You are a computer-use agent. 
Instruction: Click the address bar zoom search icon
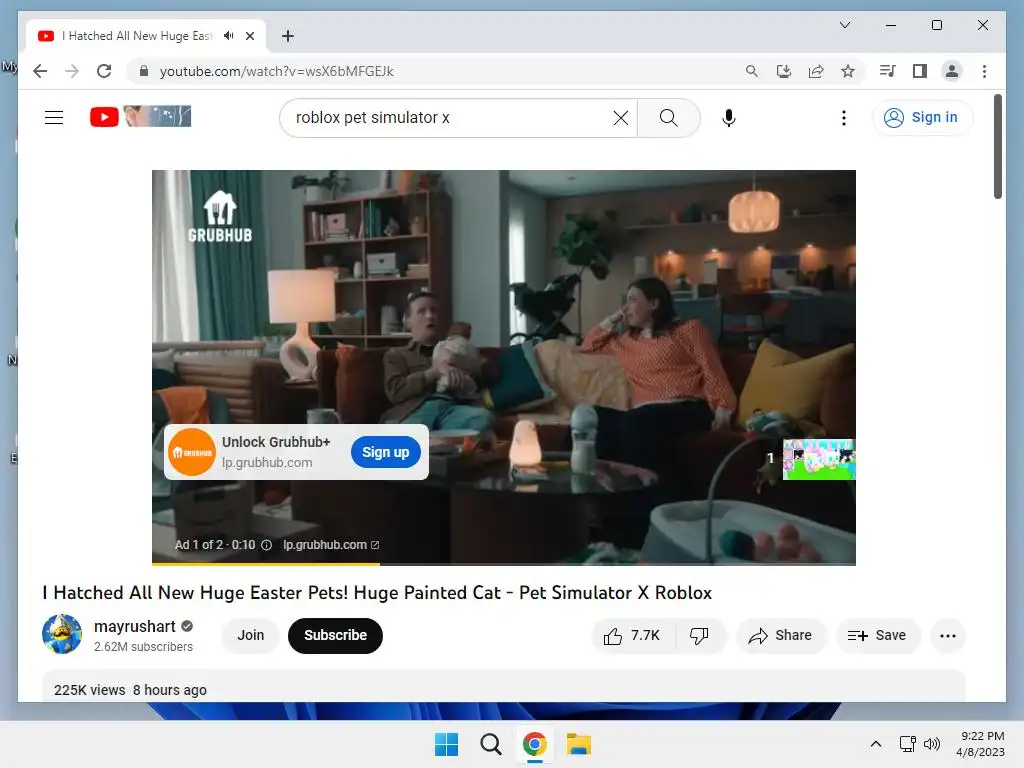click(x=752, y=71)
